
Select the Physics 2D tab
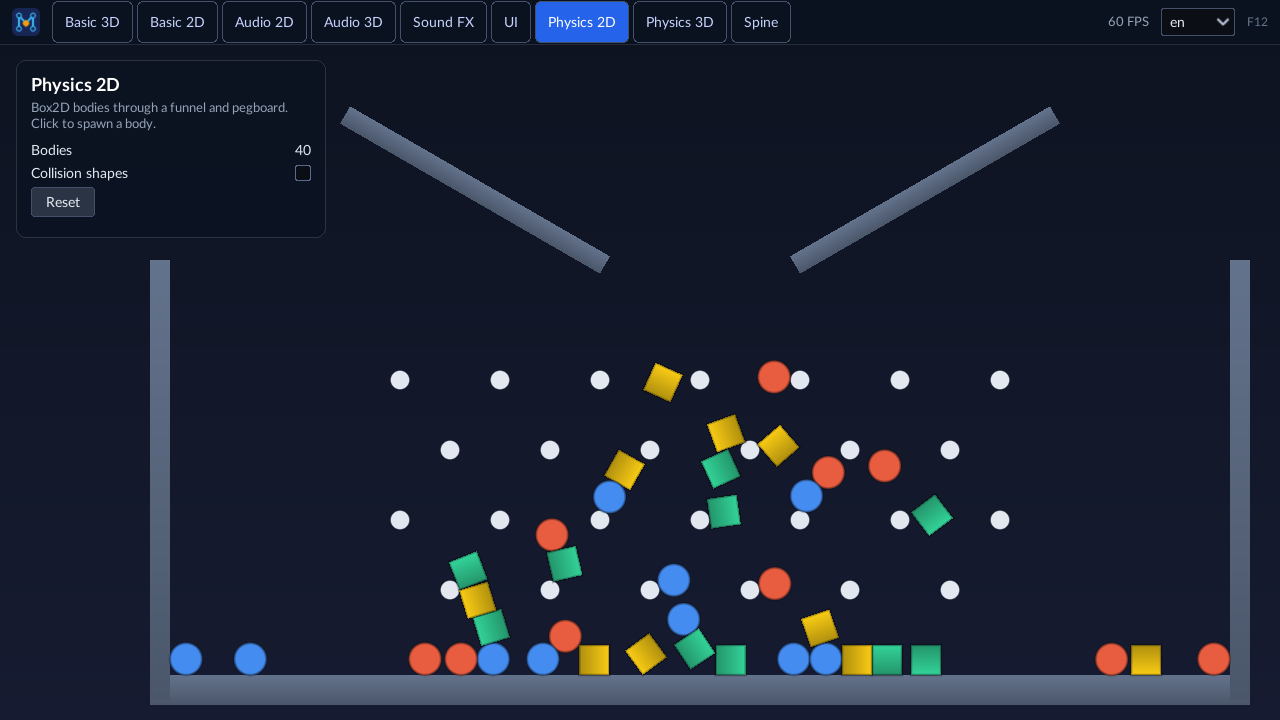582,22
